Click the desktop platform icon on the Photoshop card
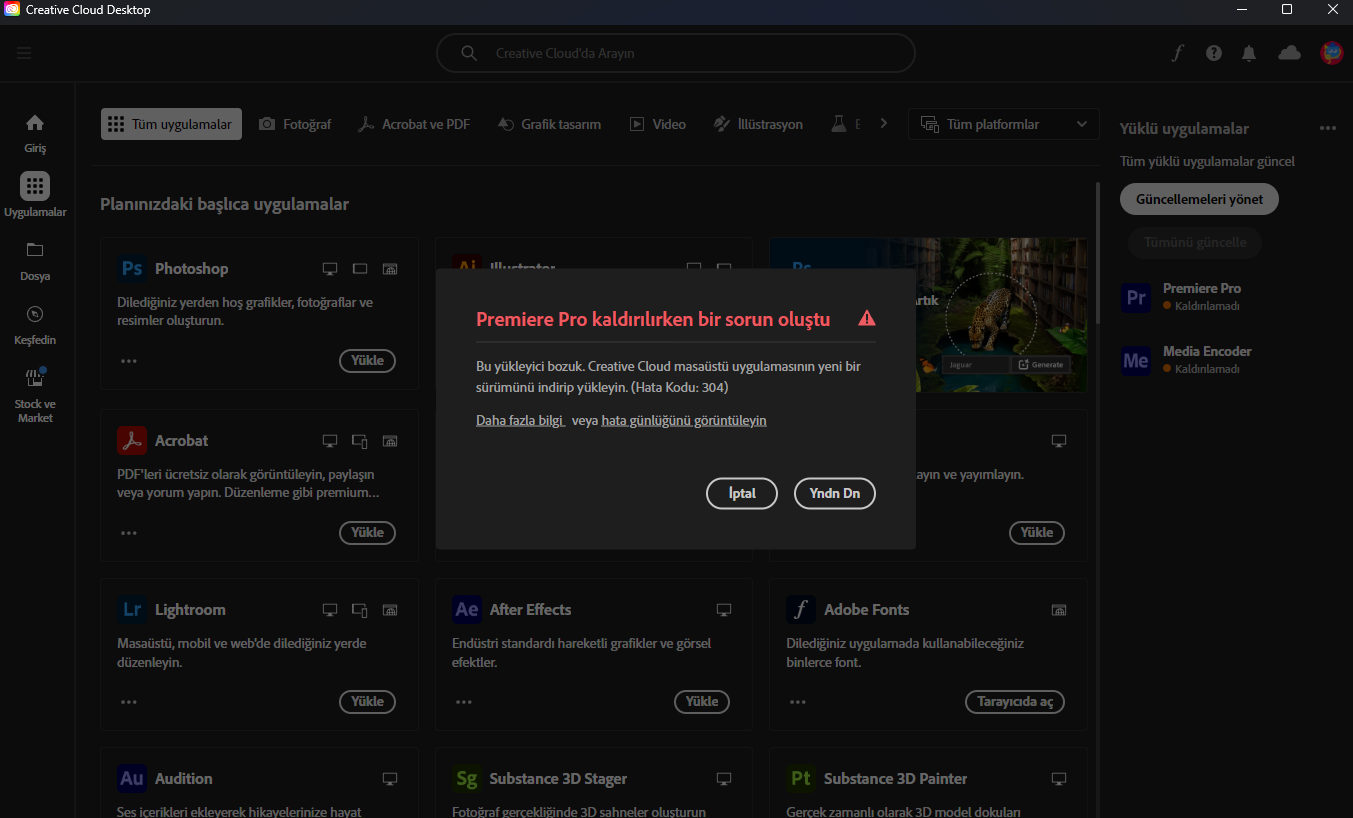1353x818 pixels. 330,269
